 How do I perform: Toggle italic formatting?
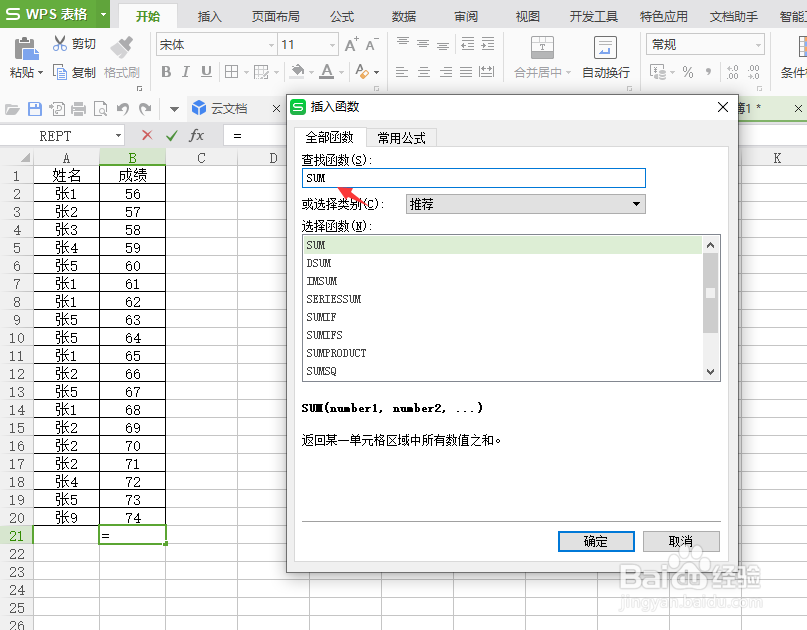(x=184, y=72)
